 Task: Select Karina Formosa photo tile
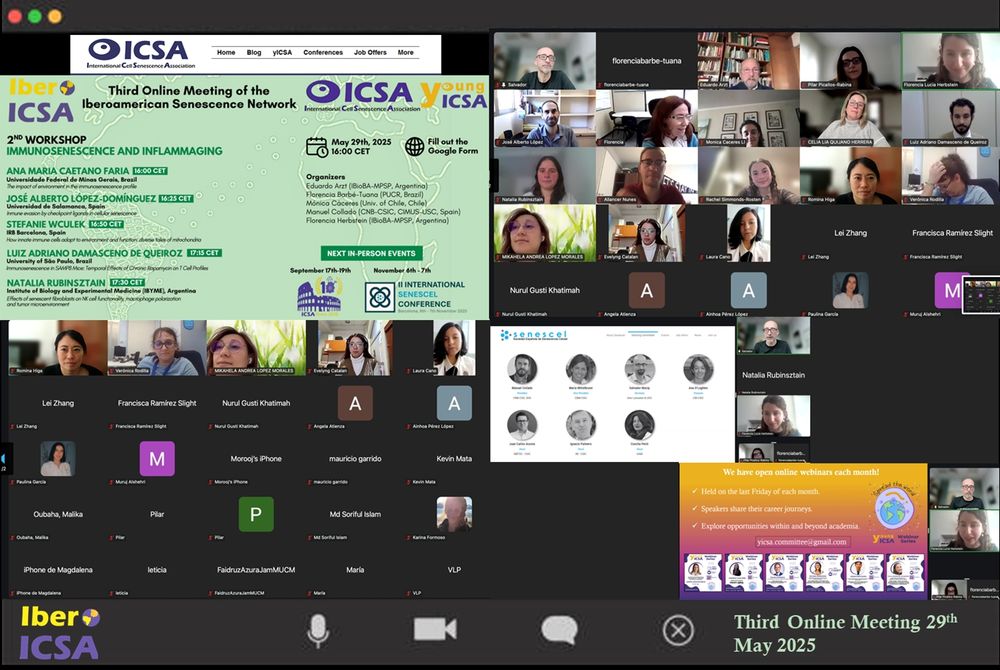click(x=454, y=514)
